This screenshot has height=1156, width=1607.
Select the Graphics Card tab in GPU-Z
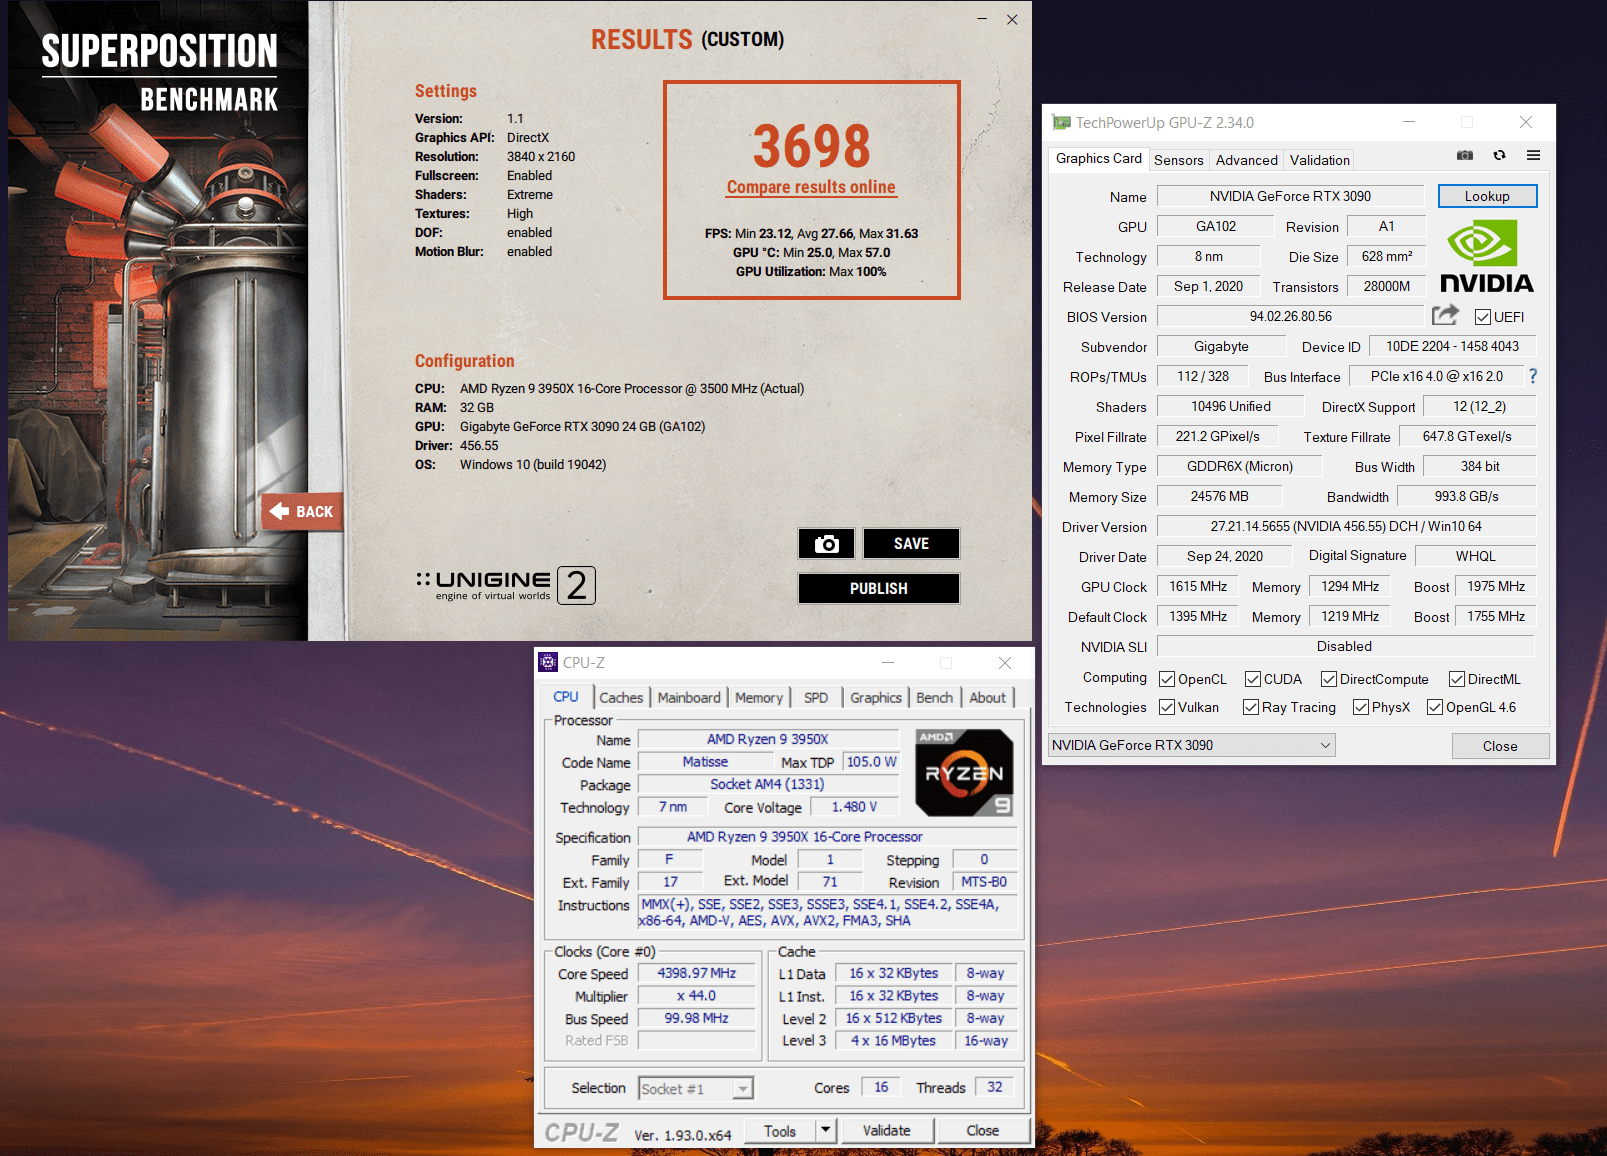tap(1098, 158)
